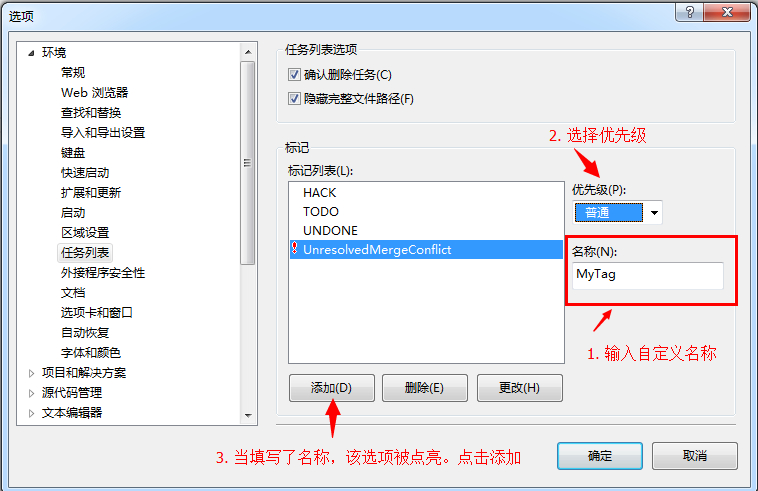Click the tree scrollbar down arrow
758x491 pixels.
[x=248, y=415]
